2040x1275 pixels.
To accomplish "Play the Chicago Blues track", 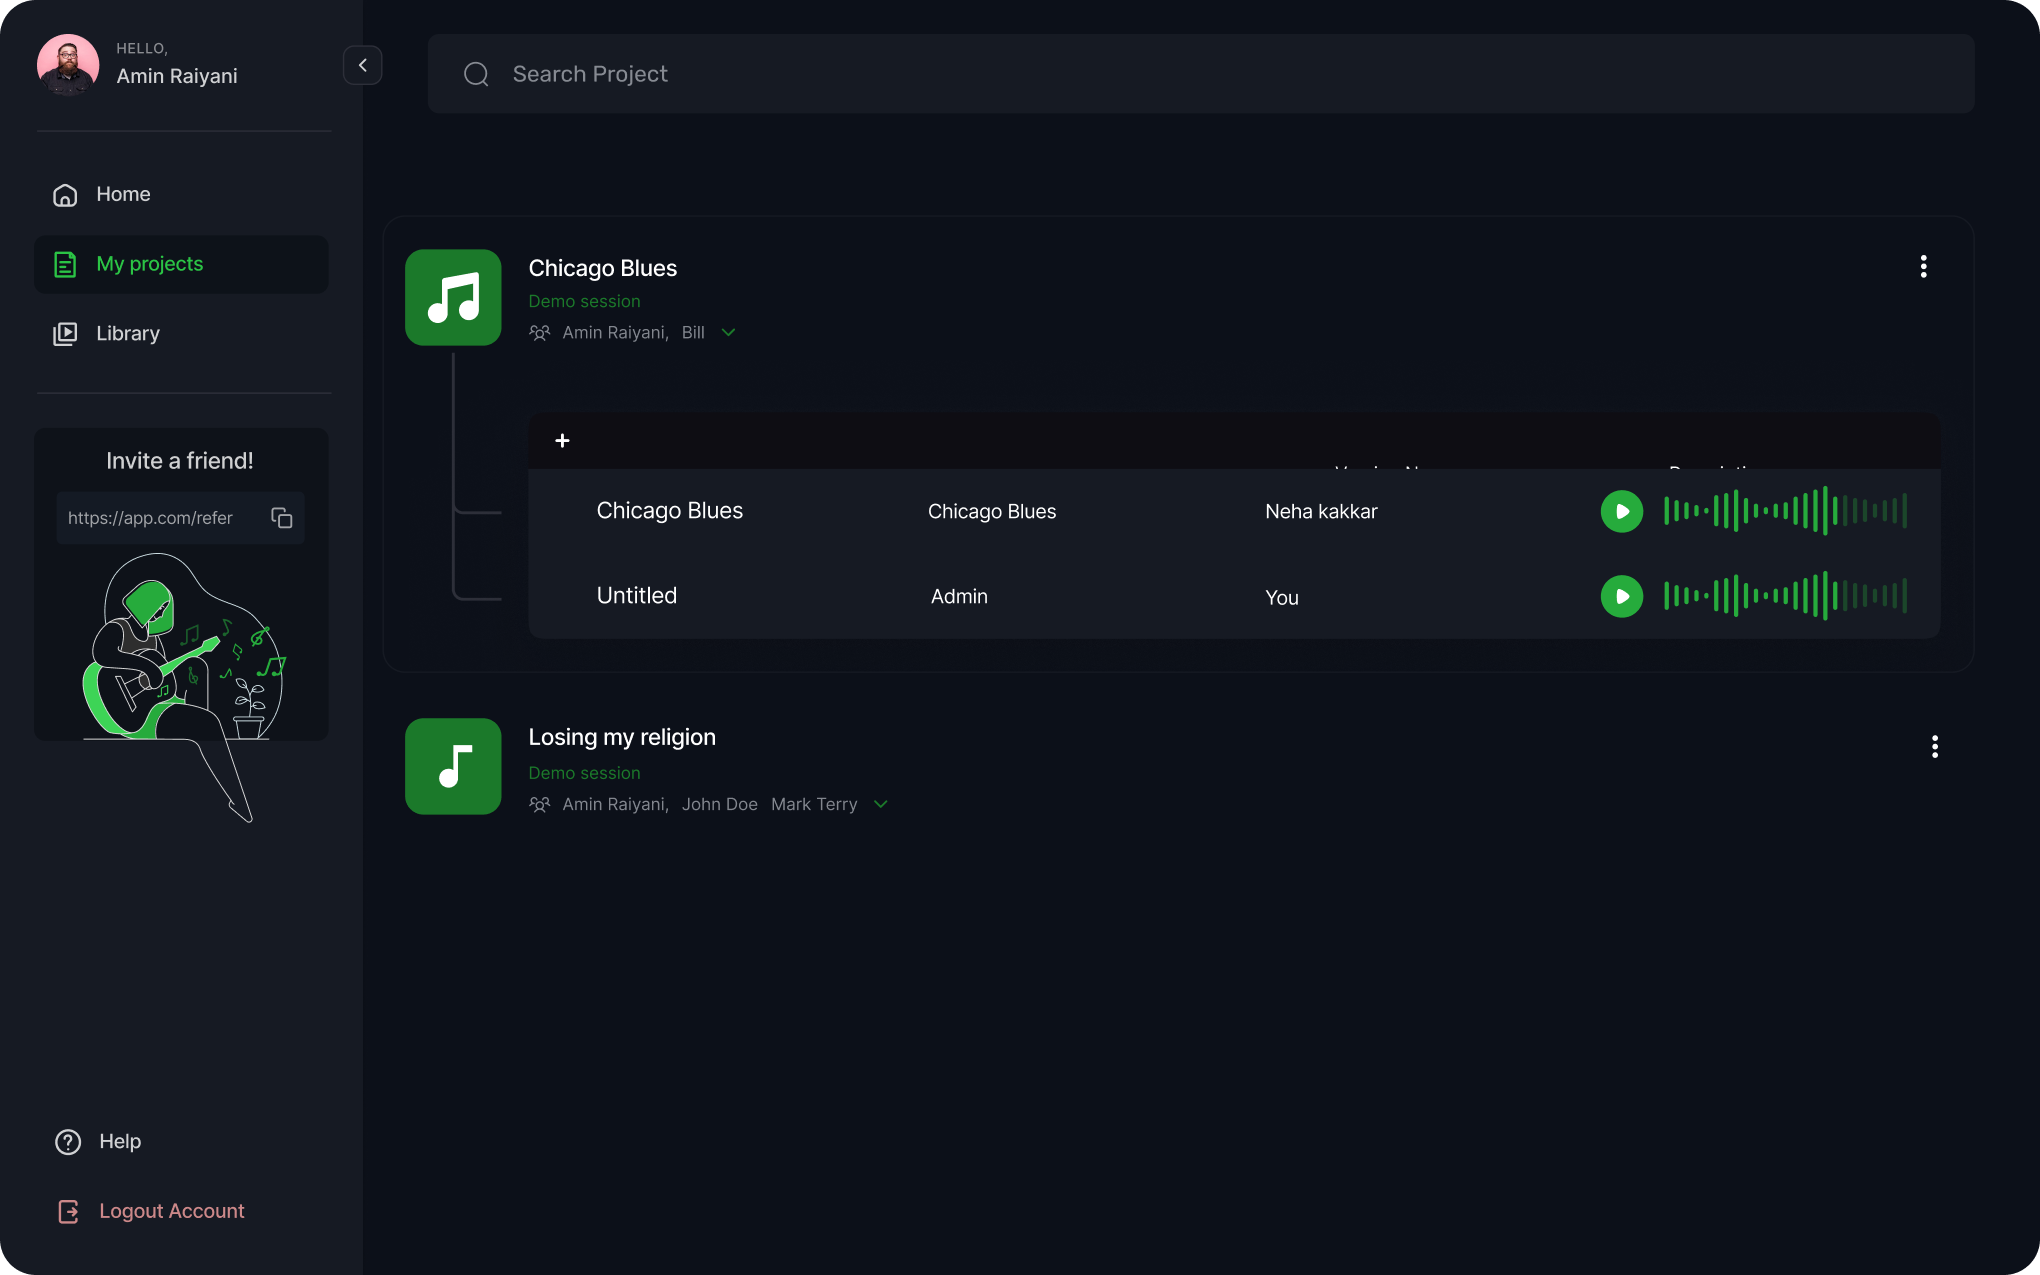I will (x=1621, y=511).
